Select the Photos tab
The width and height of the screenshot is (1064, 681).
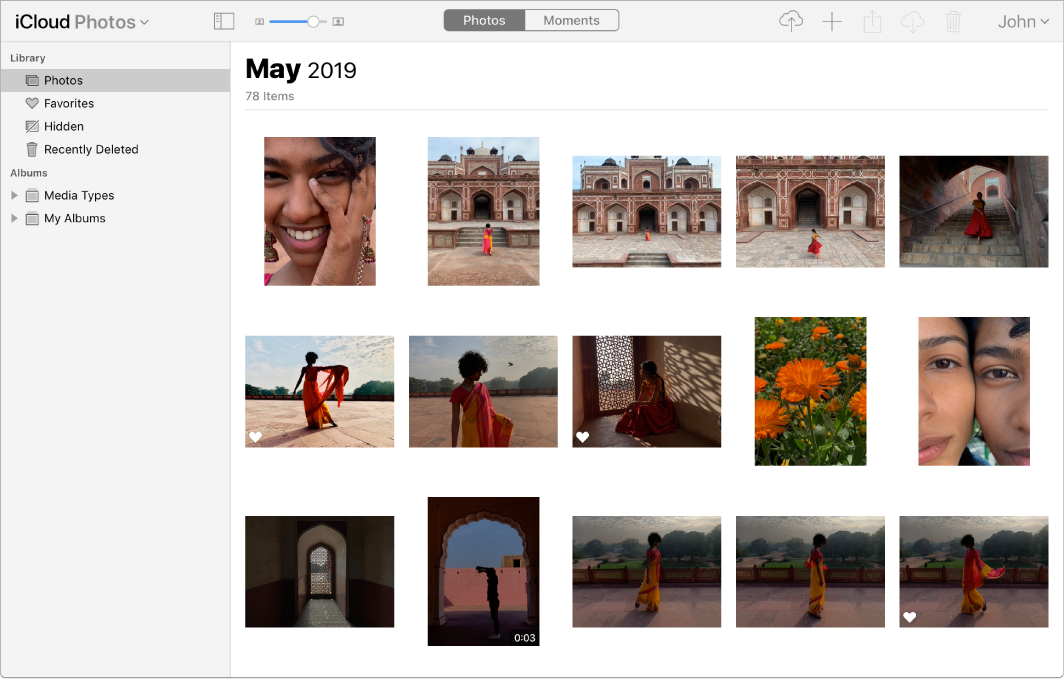click(484, 20)
